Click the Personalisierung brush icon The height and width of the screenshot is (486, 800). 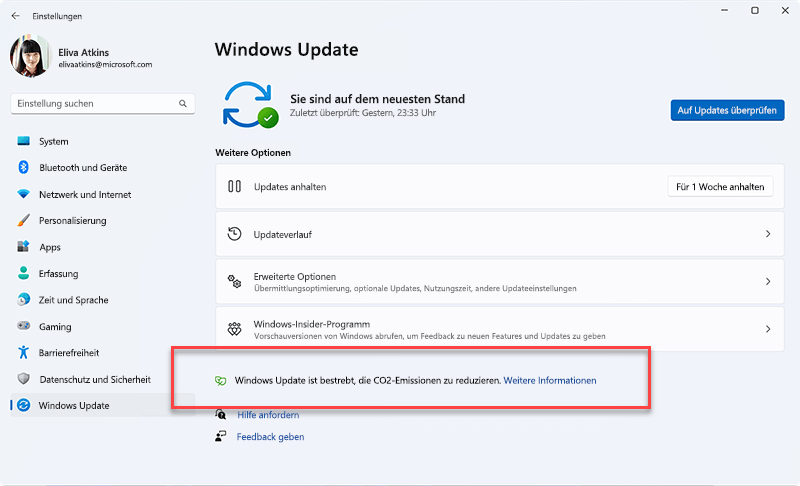[x=23, y=220]
